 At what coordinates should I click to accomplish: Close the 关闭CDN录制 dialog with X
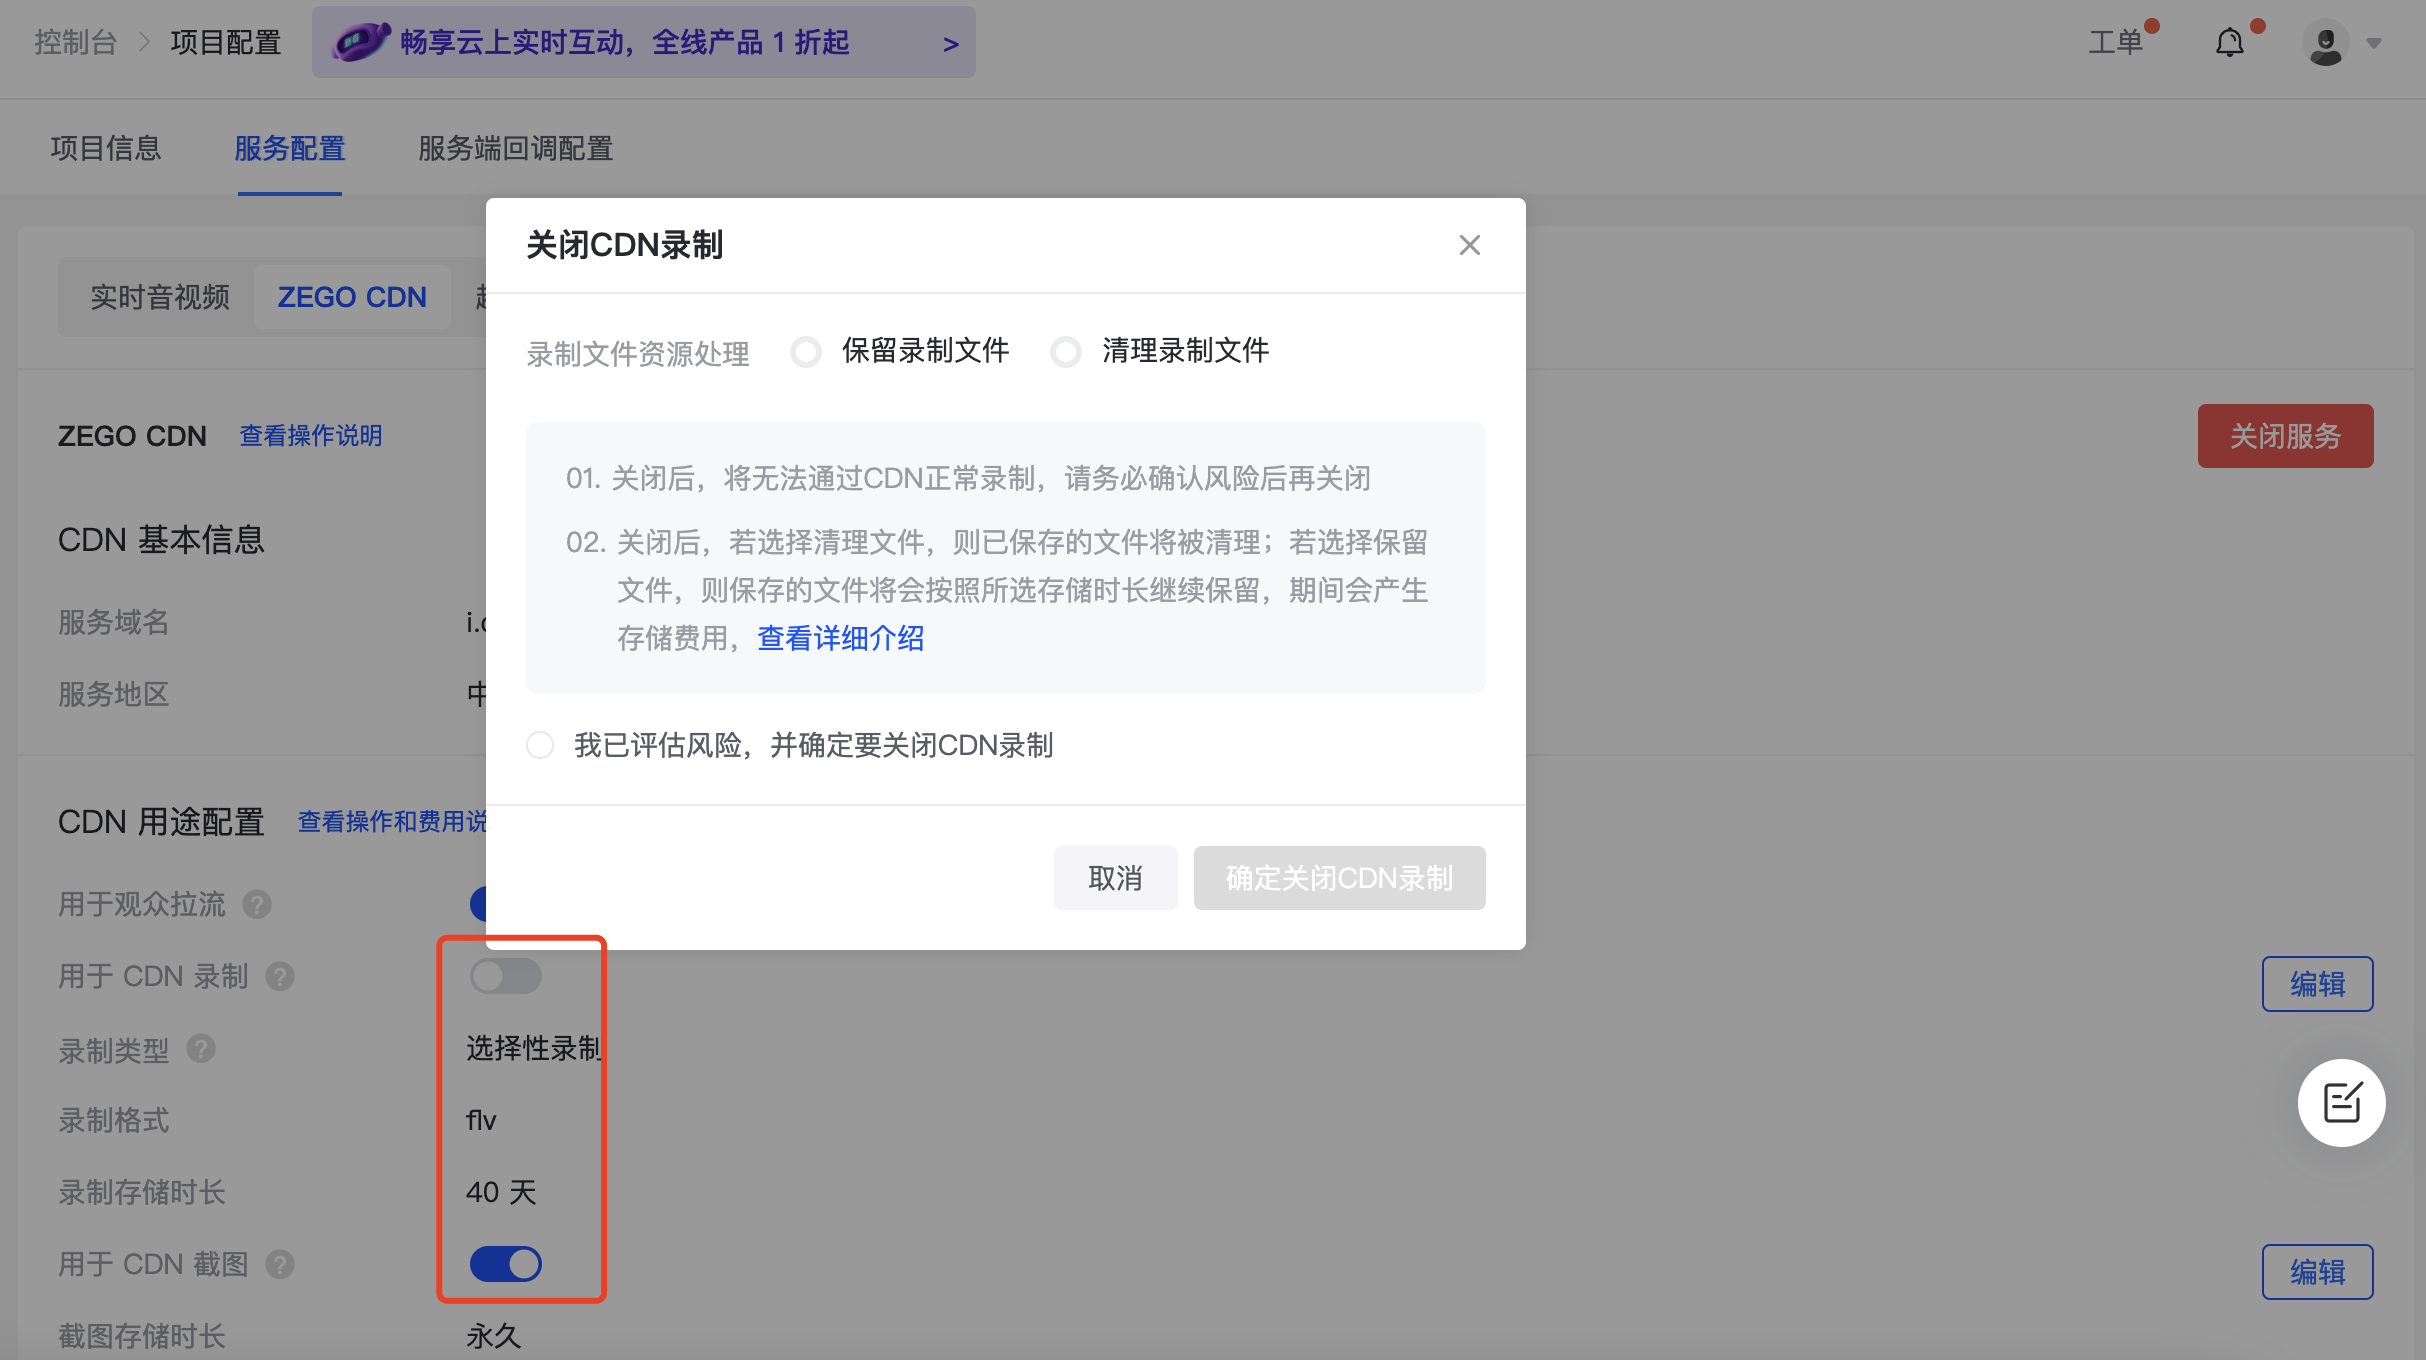click(1469, 245)
